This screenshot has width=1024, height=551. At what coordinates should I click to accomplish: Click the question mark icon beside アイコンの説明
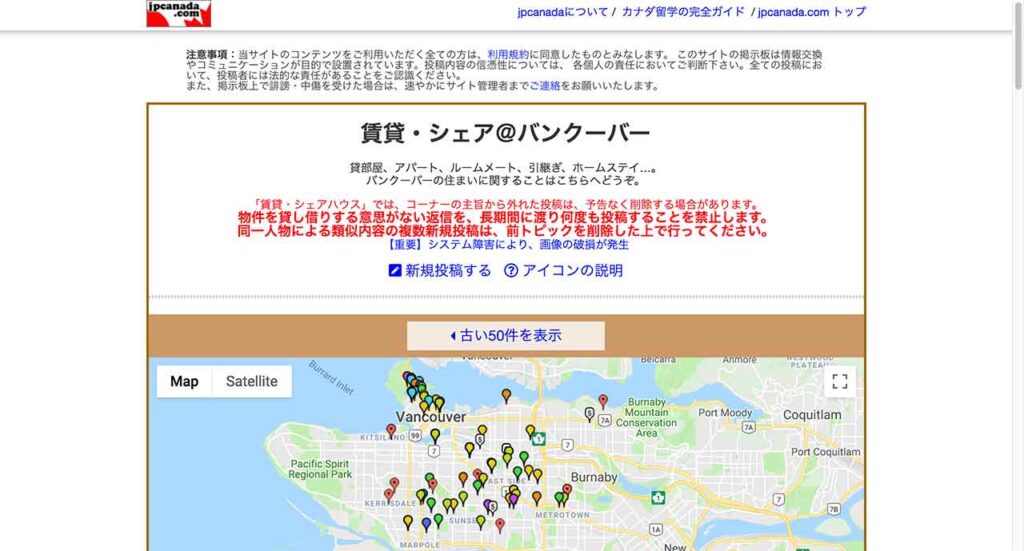[x=511, y=271]
